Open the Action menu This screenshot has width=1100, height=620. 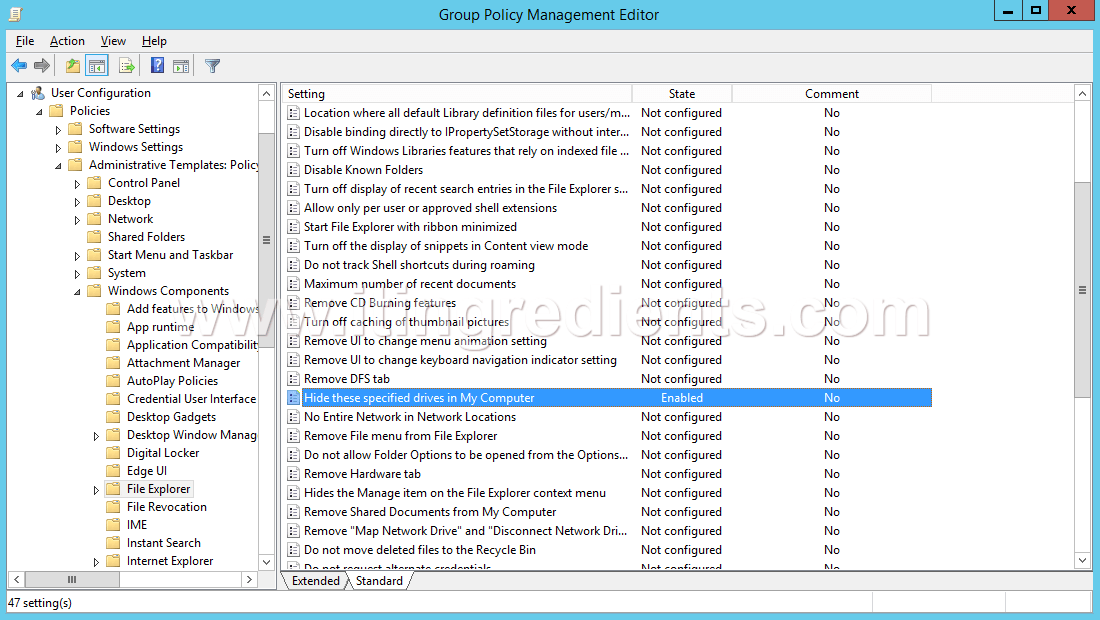coord(67,41)
